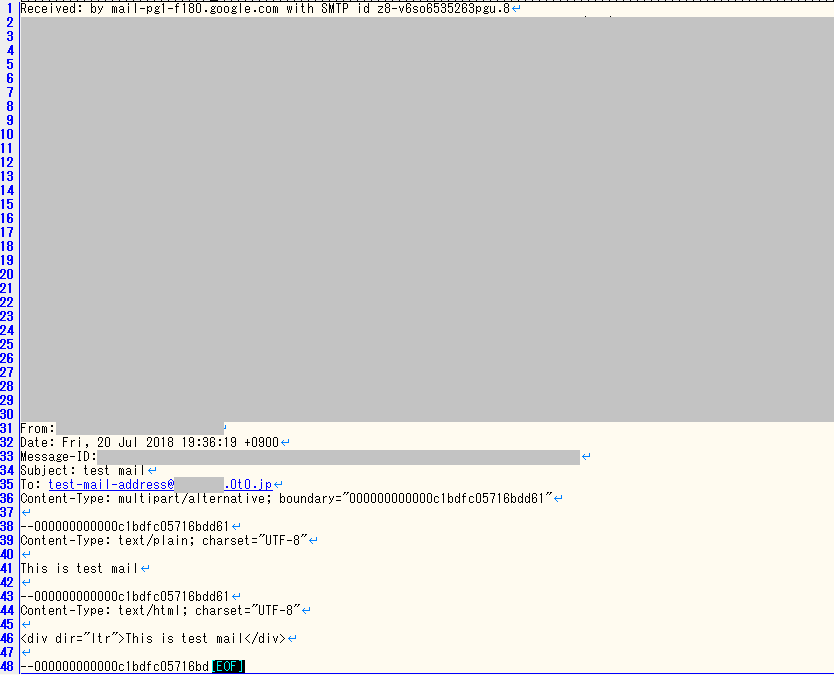This screenshot has width=834, height=675.
Task: Click line number 48 in the gutter
Action: (x=7, y=666)
